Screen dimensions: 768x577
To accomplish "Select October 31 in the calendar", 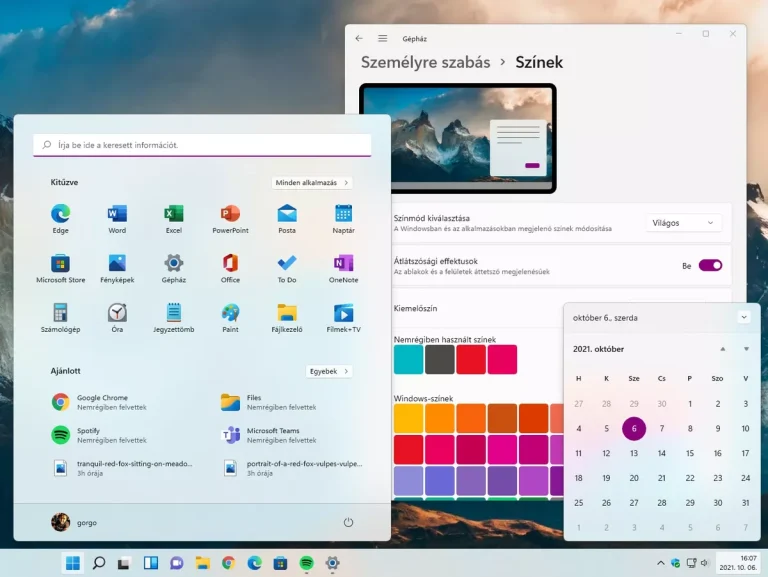I will [x=745, y=503].
